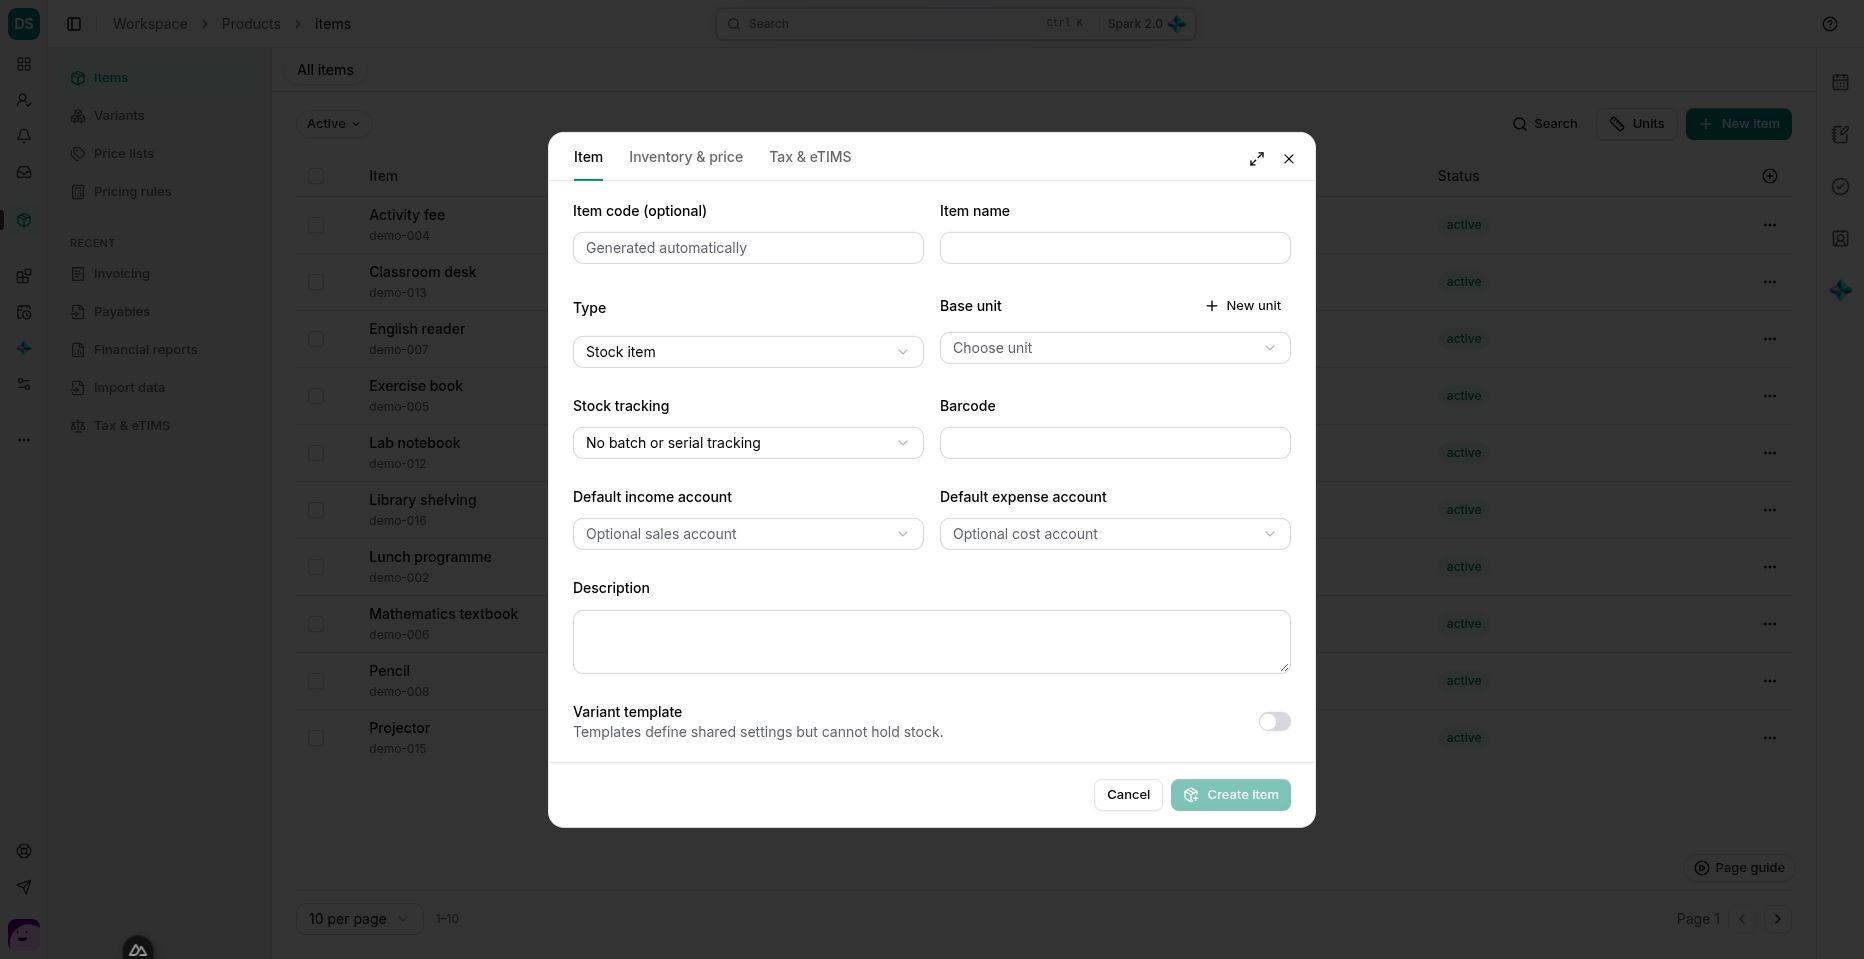Tick the select-all items header checkbox

316,176
